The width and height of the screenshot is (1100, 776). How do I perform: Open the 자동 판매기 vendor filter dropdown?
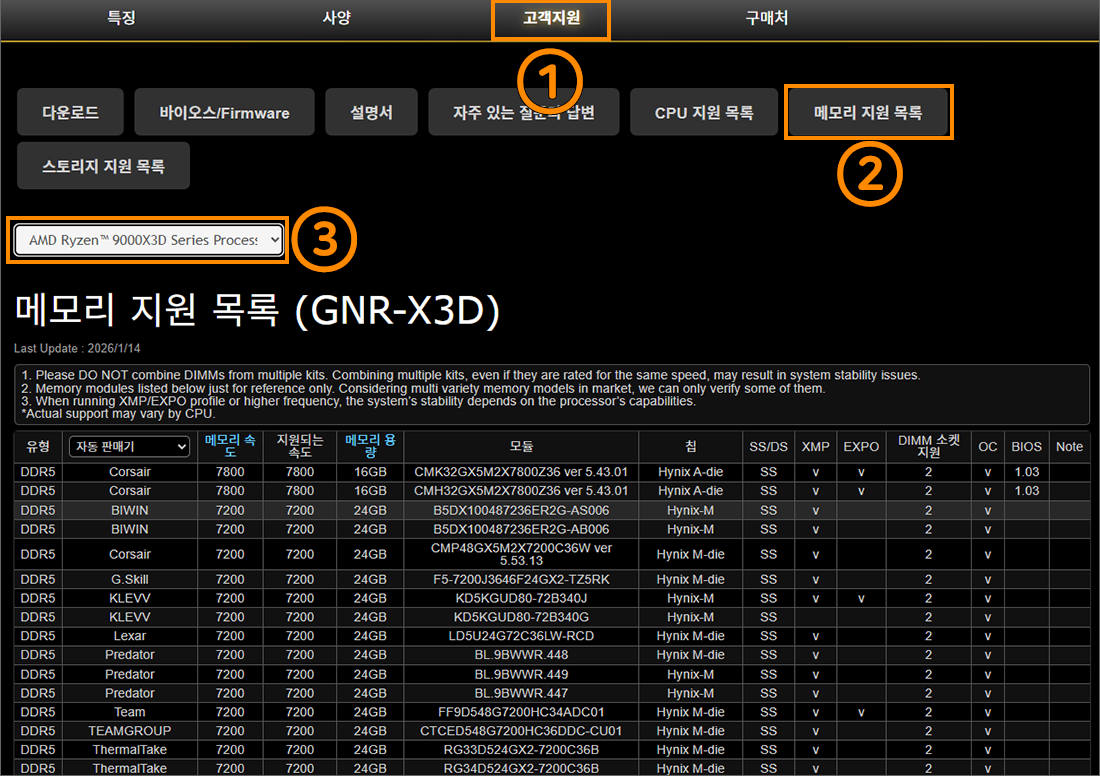click(x=129, y=446)
